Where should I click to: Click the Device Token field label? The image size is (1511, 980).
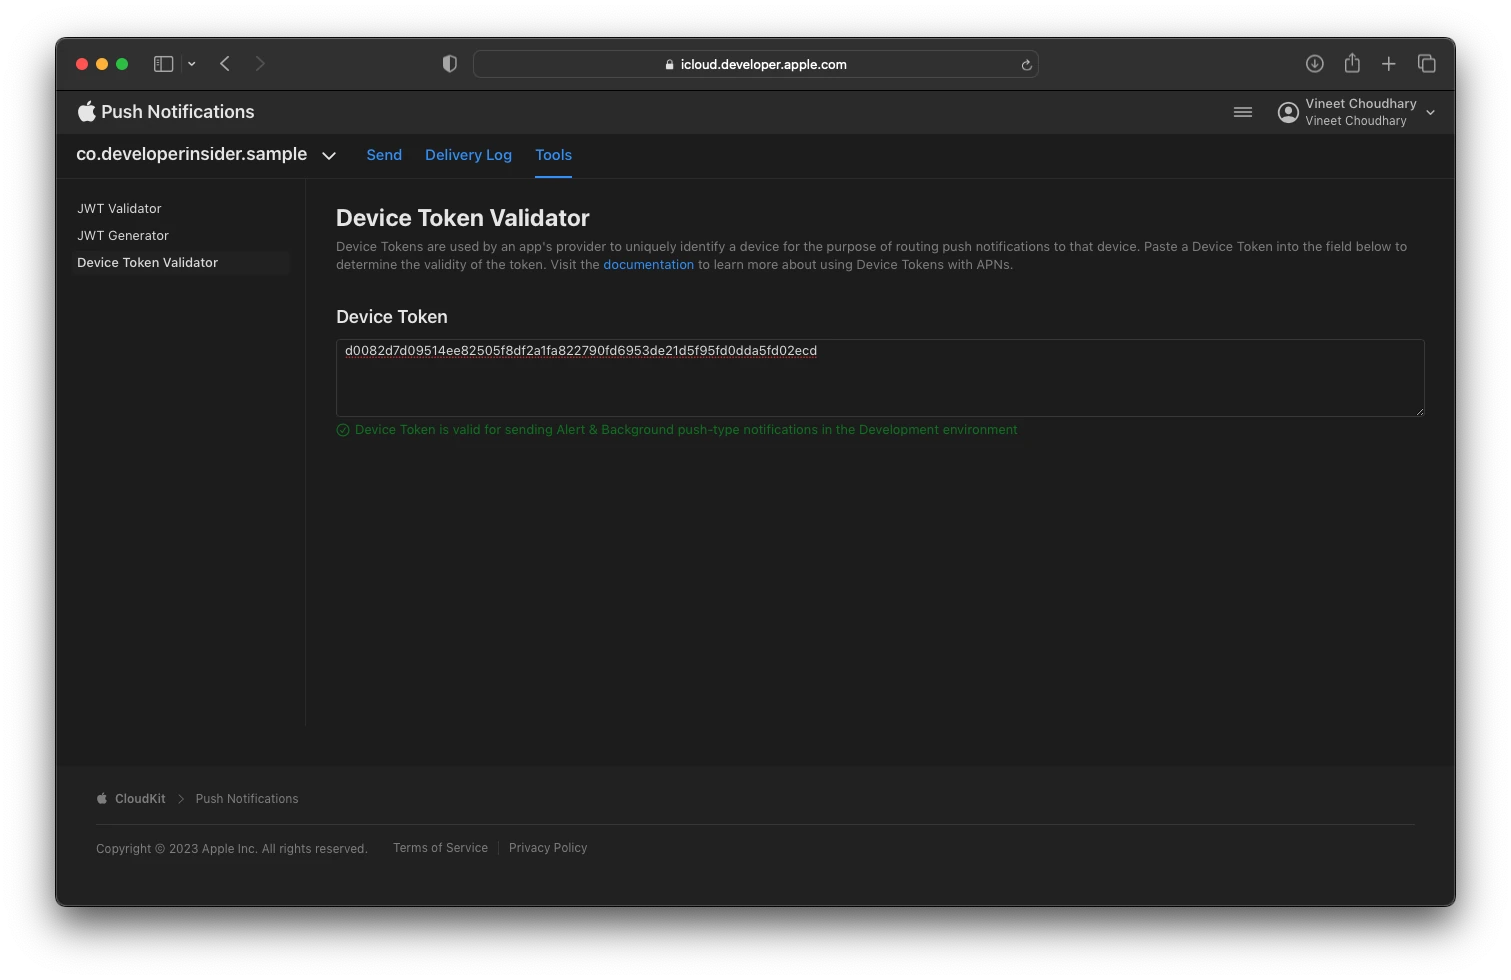click(x=392, y=317)
